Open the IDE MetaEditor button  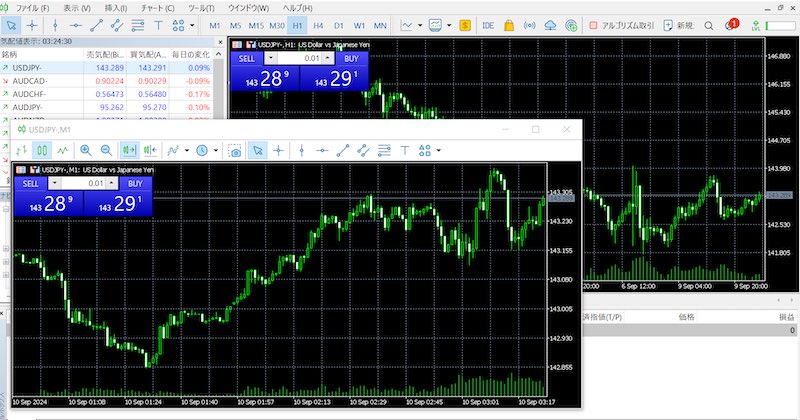488,25
